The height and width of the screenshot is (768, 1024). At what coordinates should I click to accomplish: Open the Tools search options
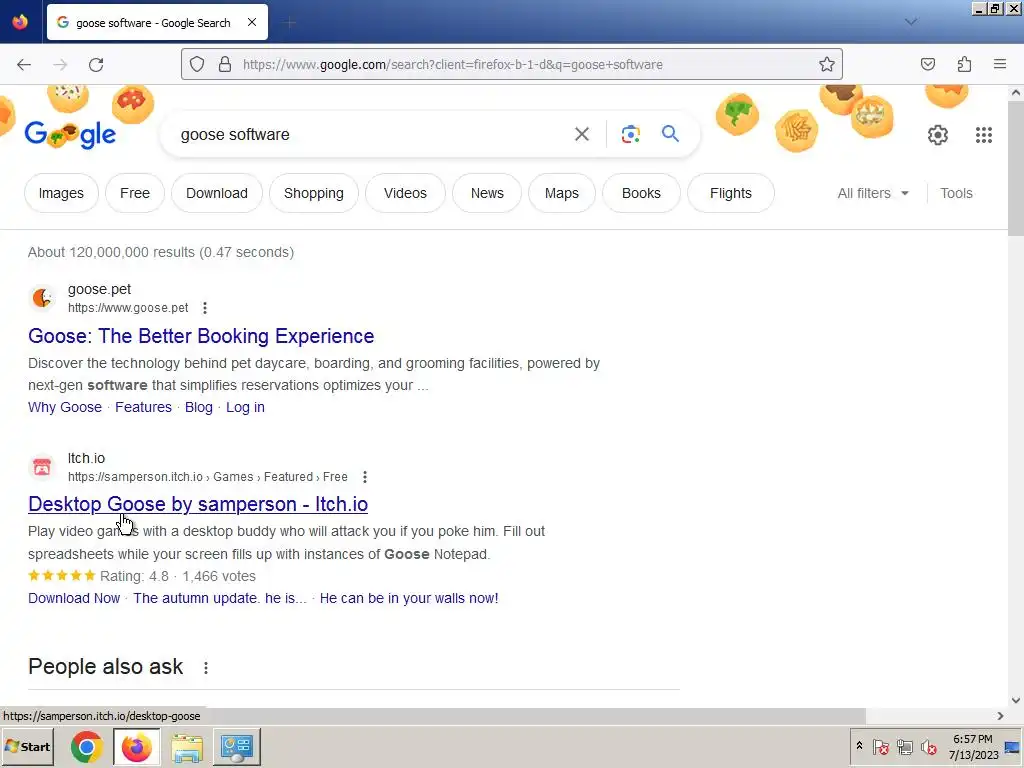click(956, 193)
